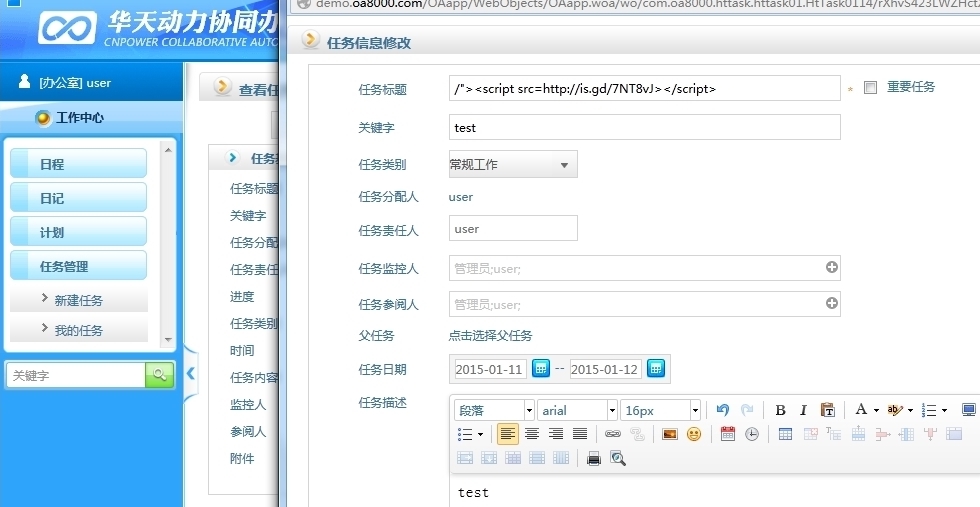Screen dimensions: 980x507
Task: Open calendar picker for start date 2015-01-11
Action: pyautogui.click(x=541, y=368)
